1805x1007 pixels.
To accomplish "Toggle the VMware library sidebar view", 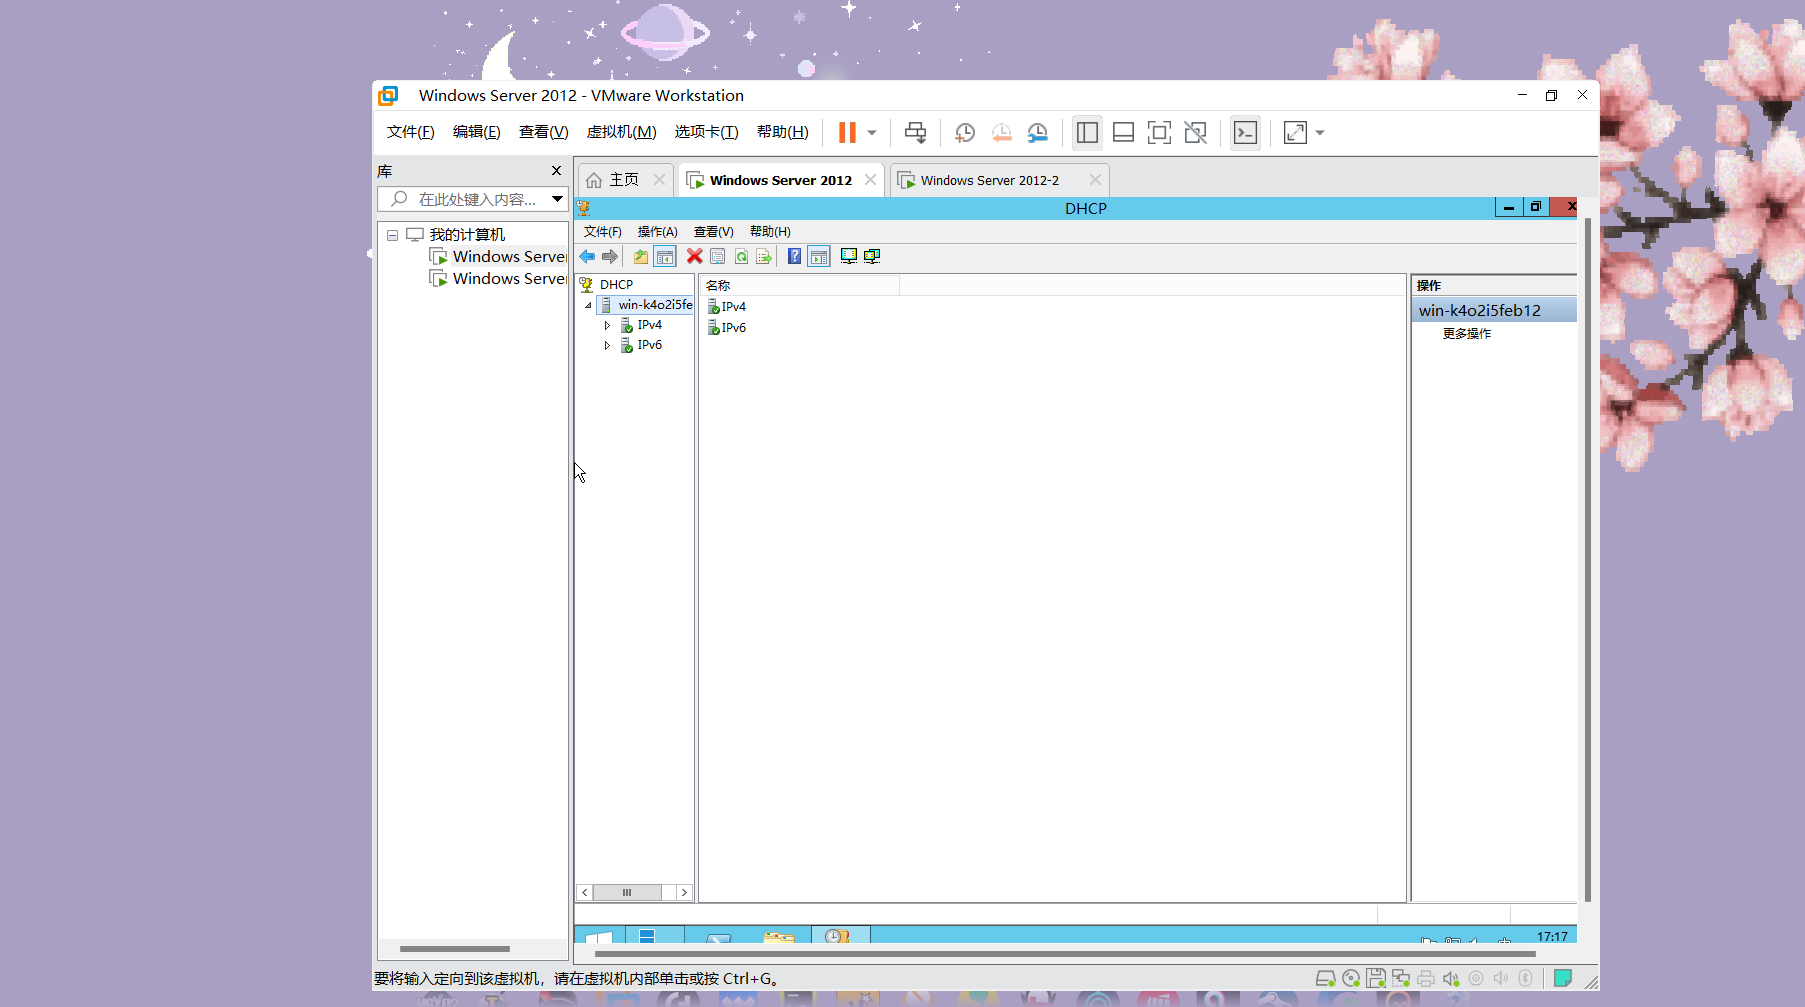I will tap(1087, 133).
